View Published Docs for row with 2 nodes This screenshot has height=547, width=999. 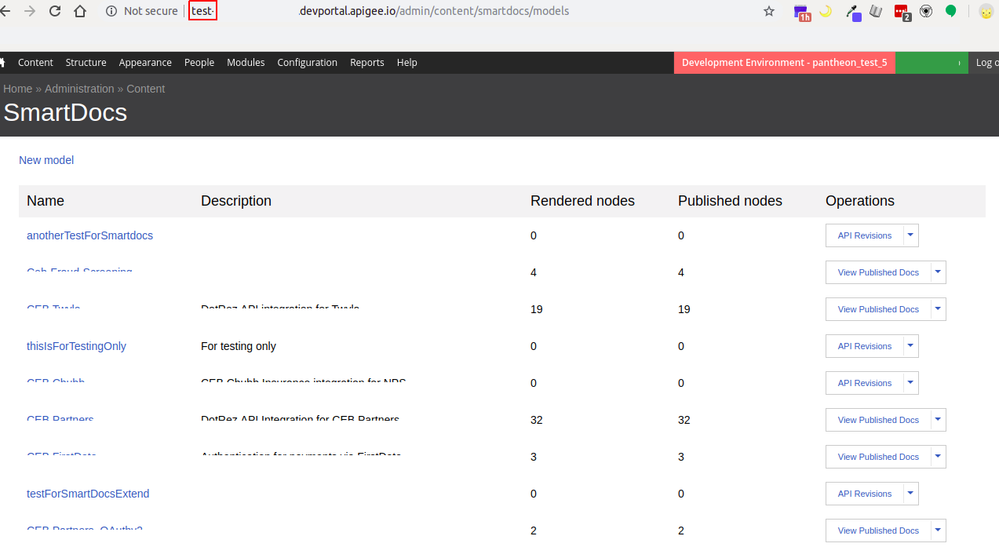pyautogui.click(x=878, y=530)
